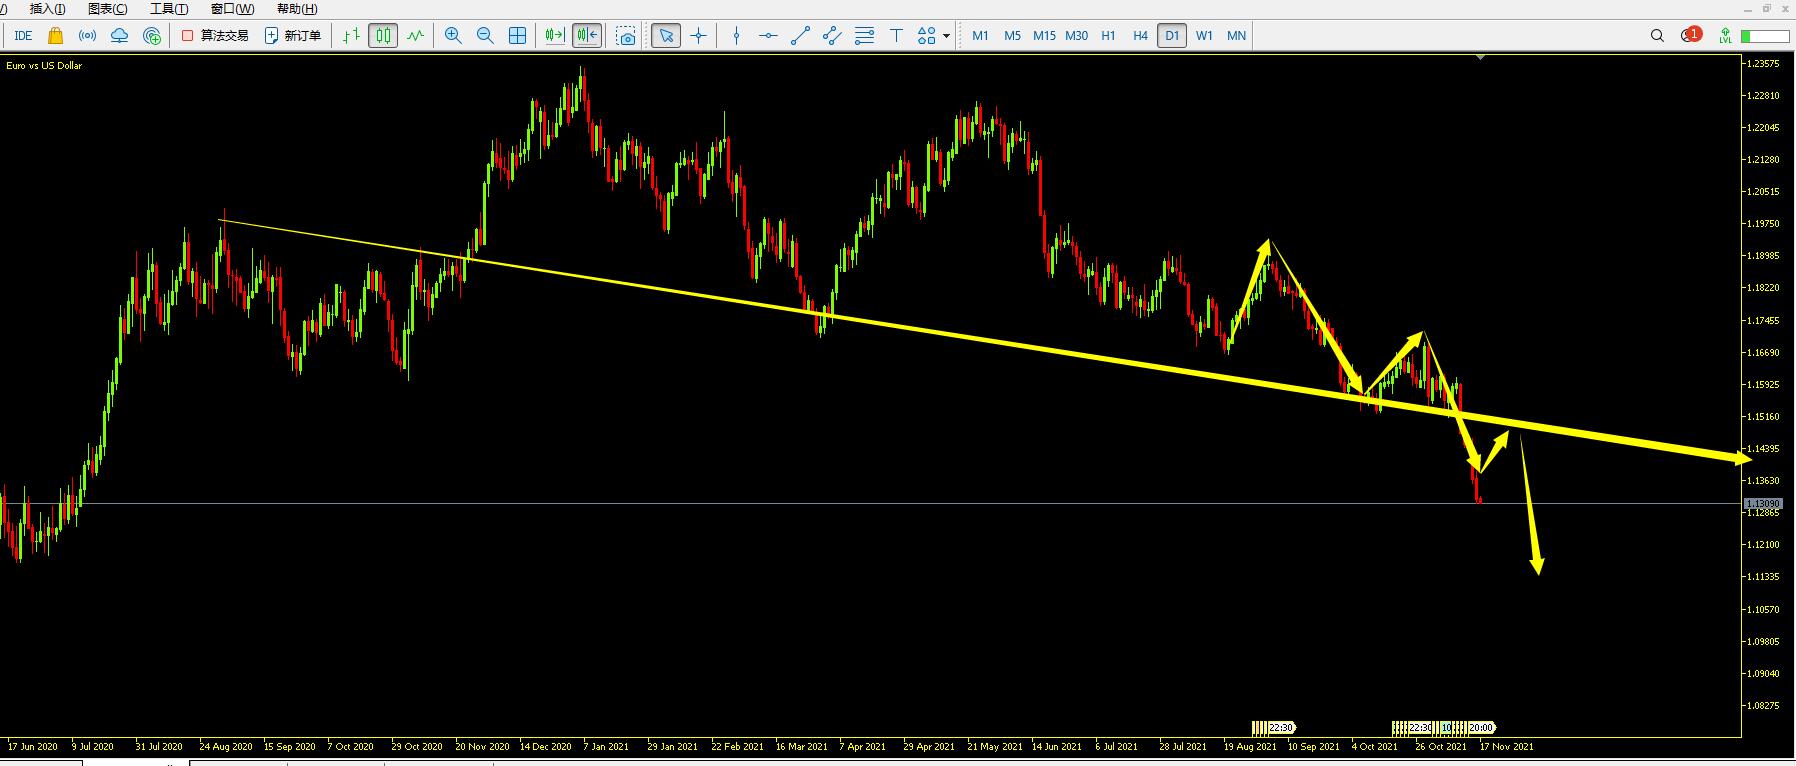This screenshot has width=1796, height=766.
Task: Switch timeframe to M15
Action: (x=1044, y=36)
